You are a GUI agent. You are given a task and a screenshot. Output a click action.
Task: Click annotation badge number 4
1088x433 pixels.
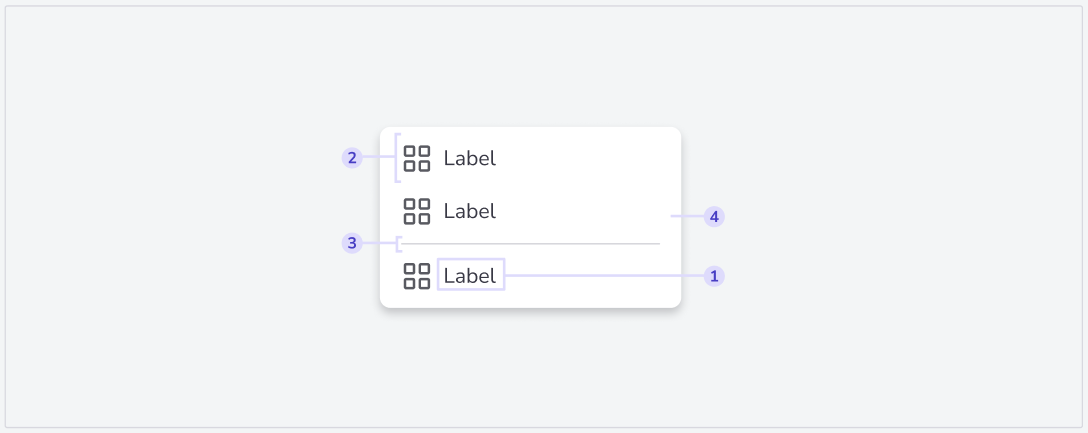tap(714, 216)
